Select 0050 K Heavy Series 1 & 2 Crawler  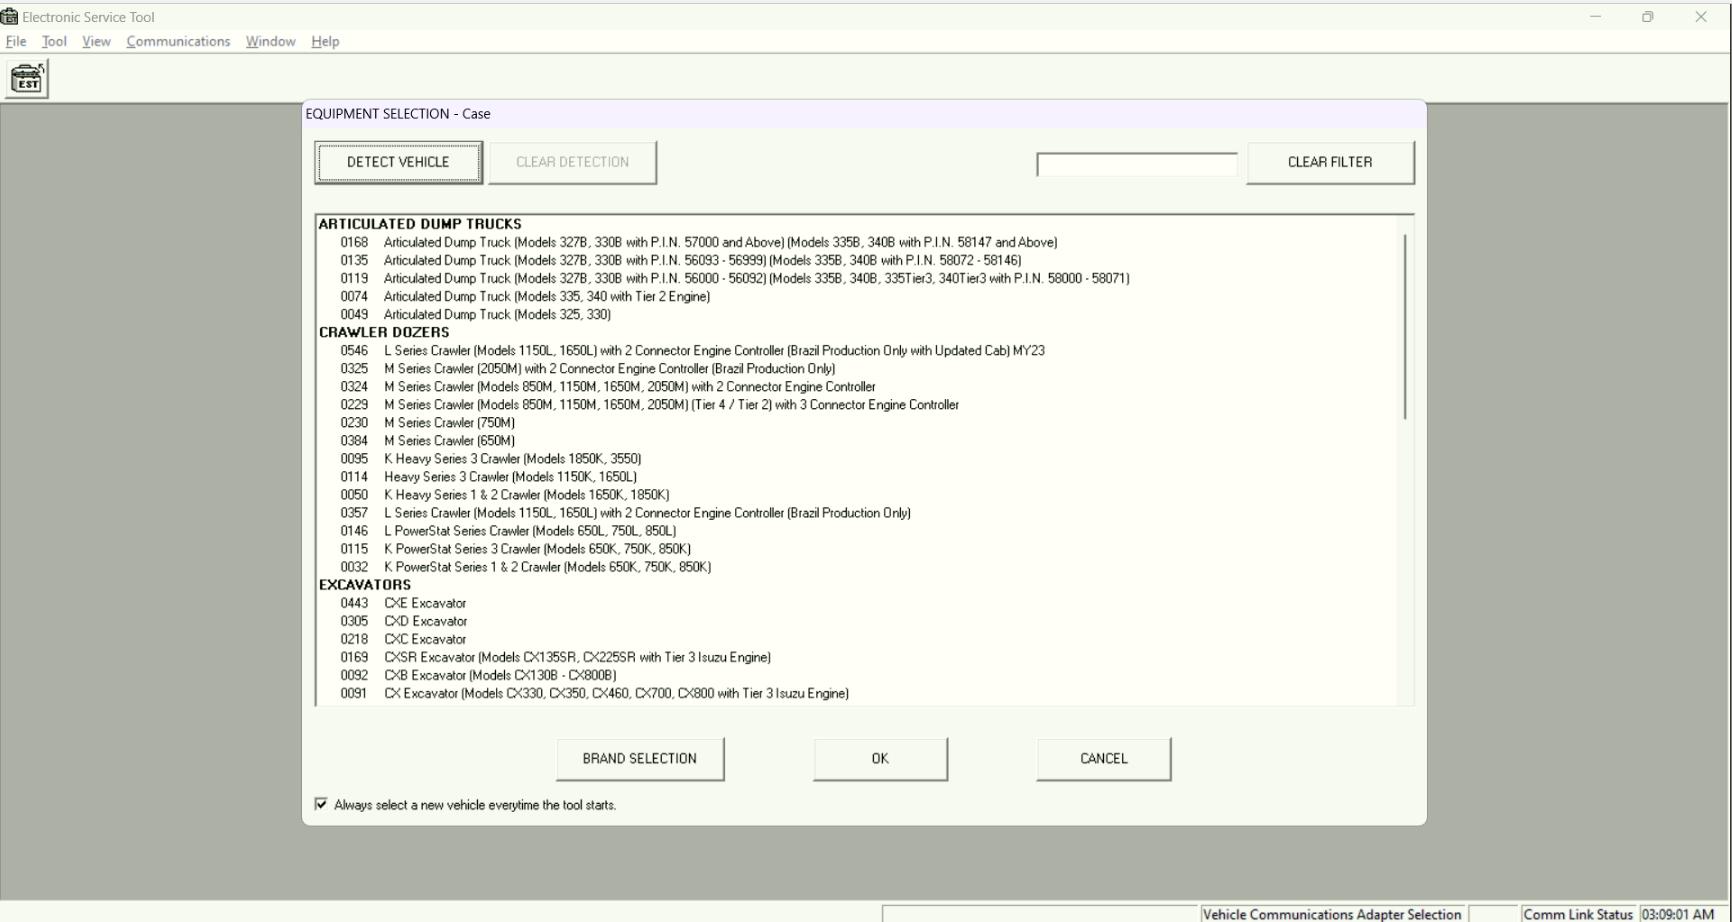pos(504,495)
